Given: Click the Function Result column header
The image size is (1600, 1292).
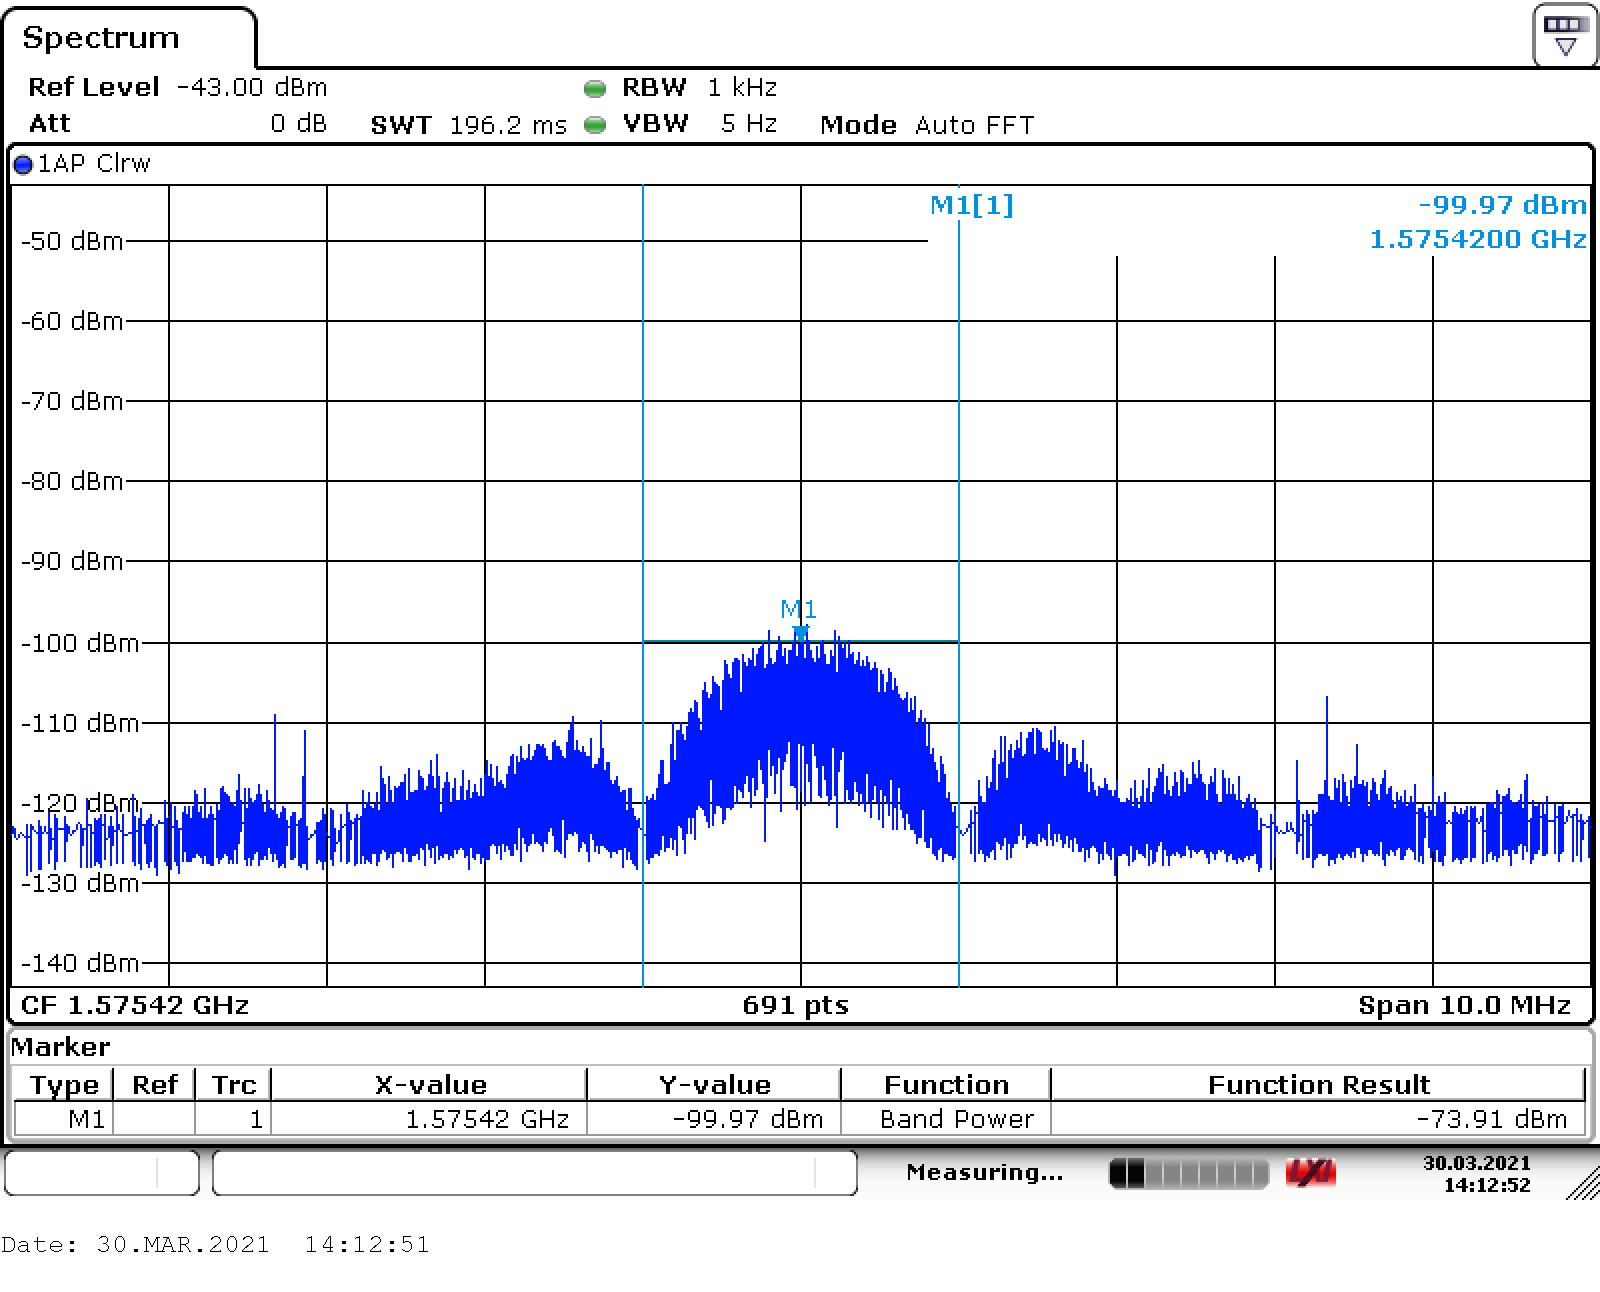Looking at the screenshot, I should [1318, 1085].
